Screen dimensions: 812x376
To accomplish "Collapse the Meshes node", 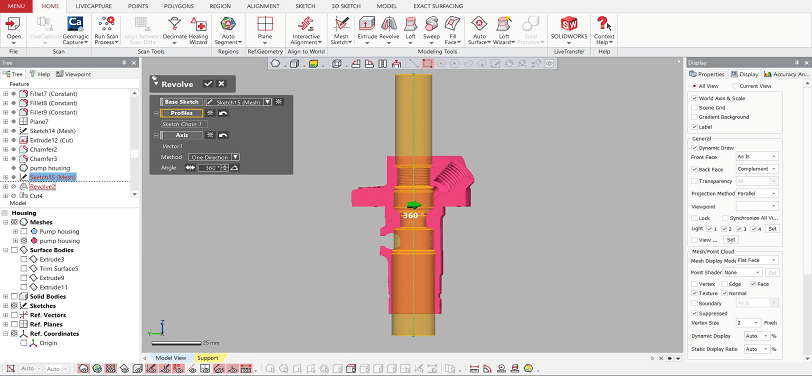I will pos(6,222).
